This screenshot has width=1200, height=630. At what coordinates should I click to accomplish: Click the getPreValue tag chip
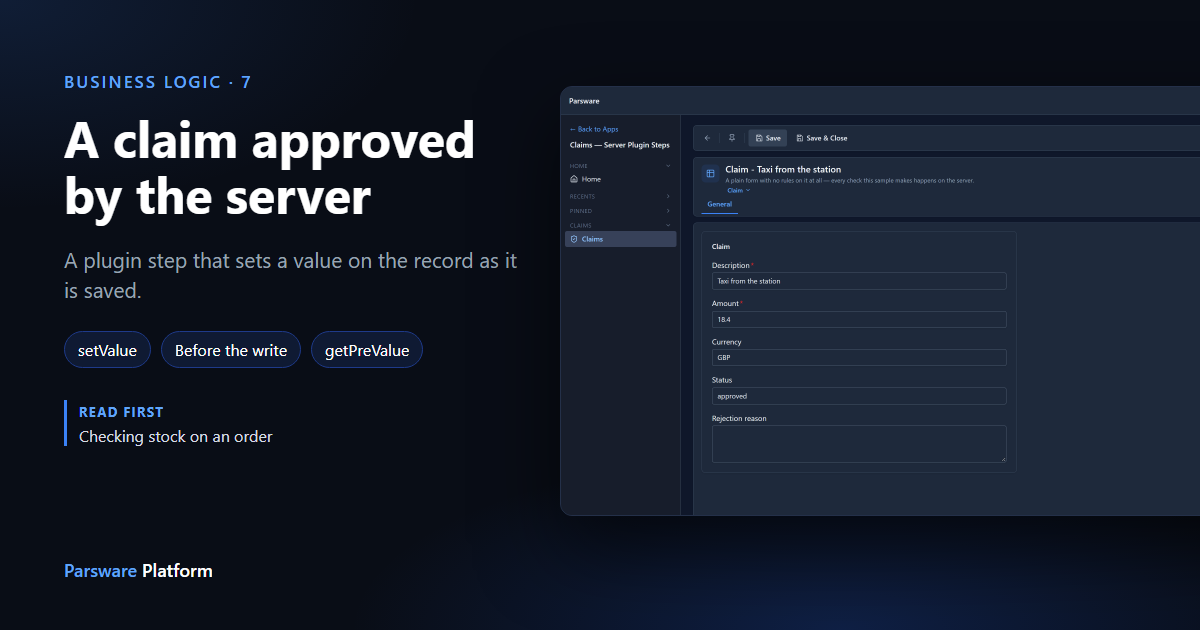[x=367, y=350]
